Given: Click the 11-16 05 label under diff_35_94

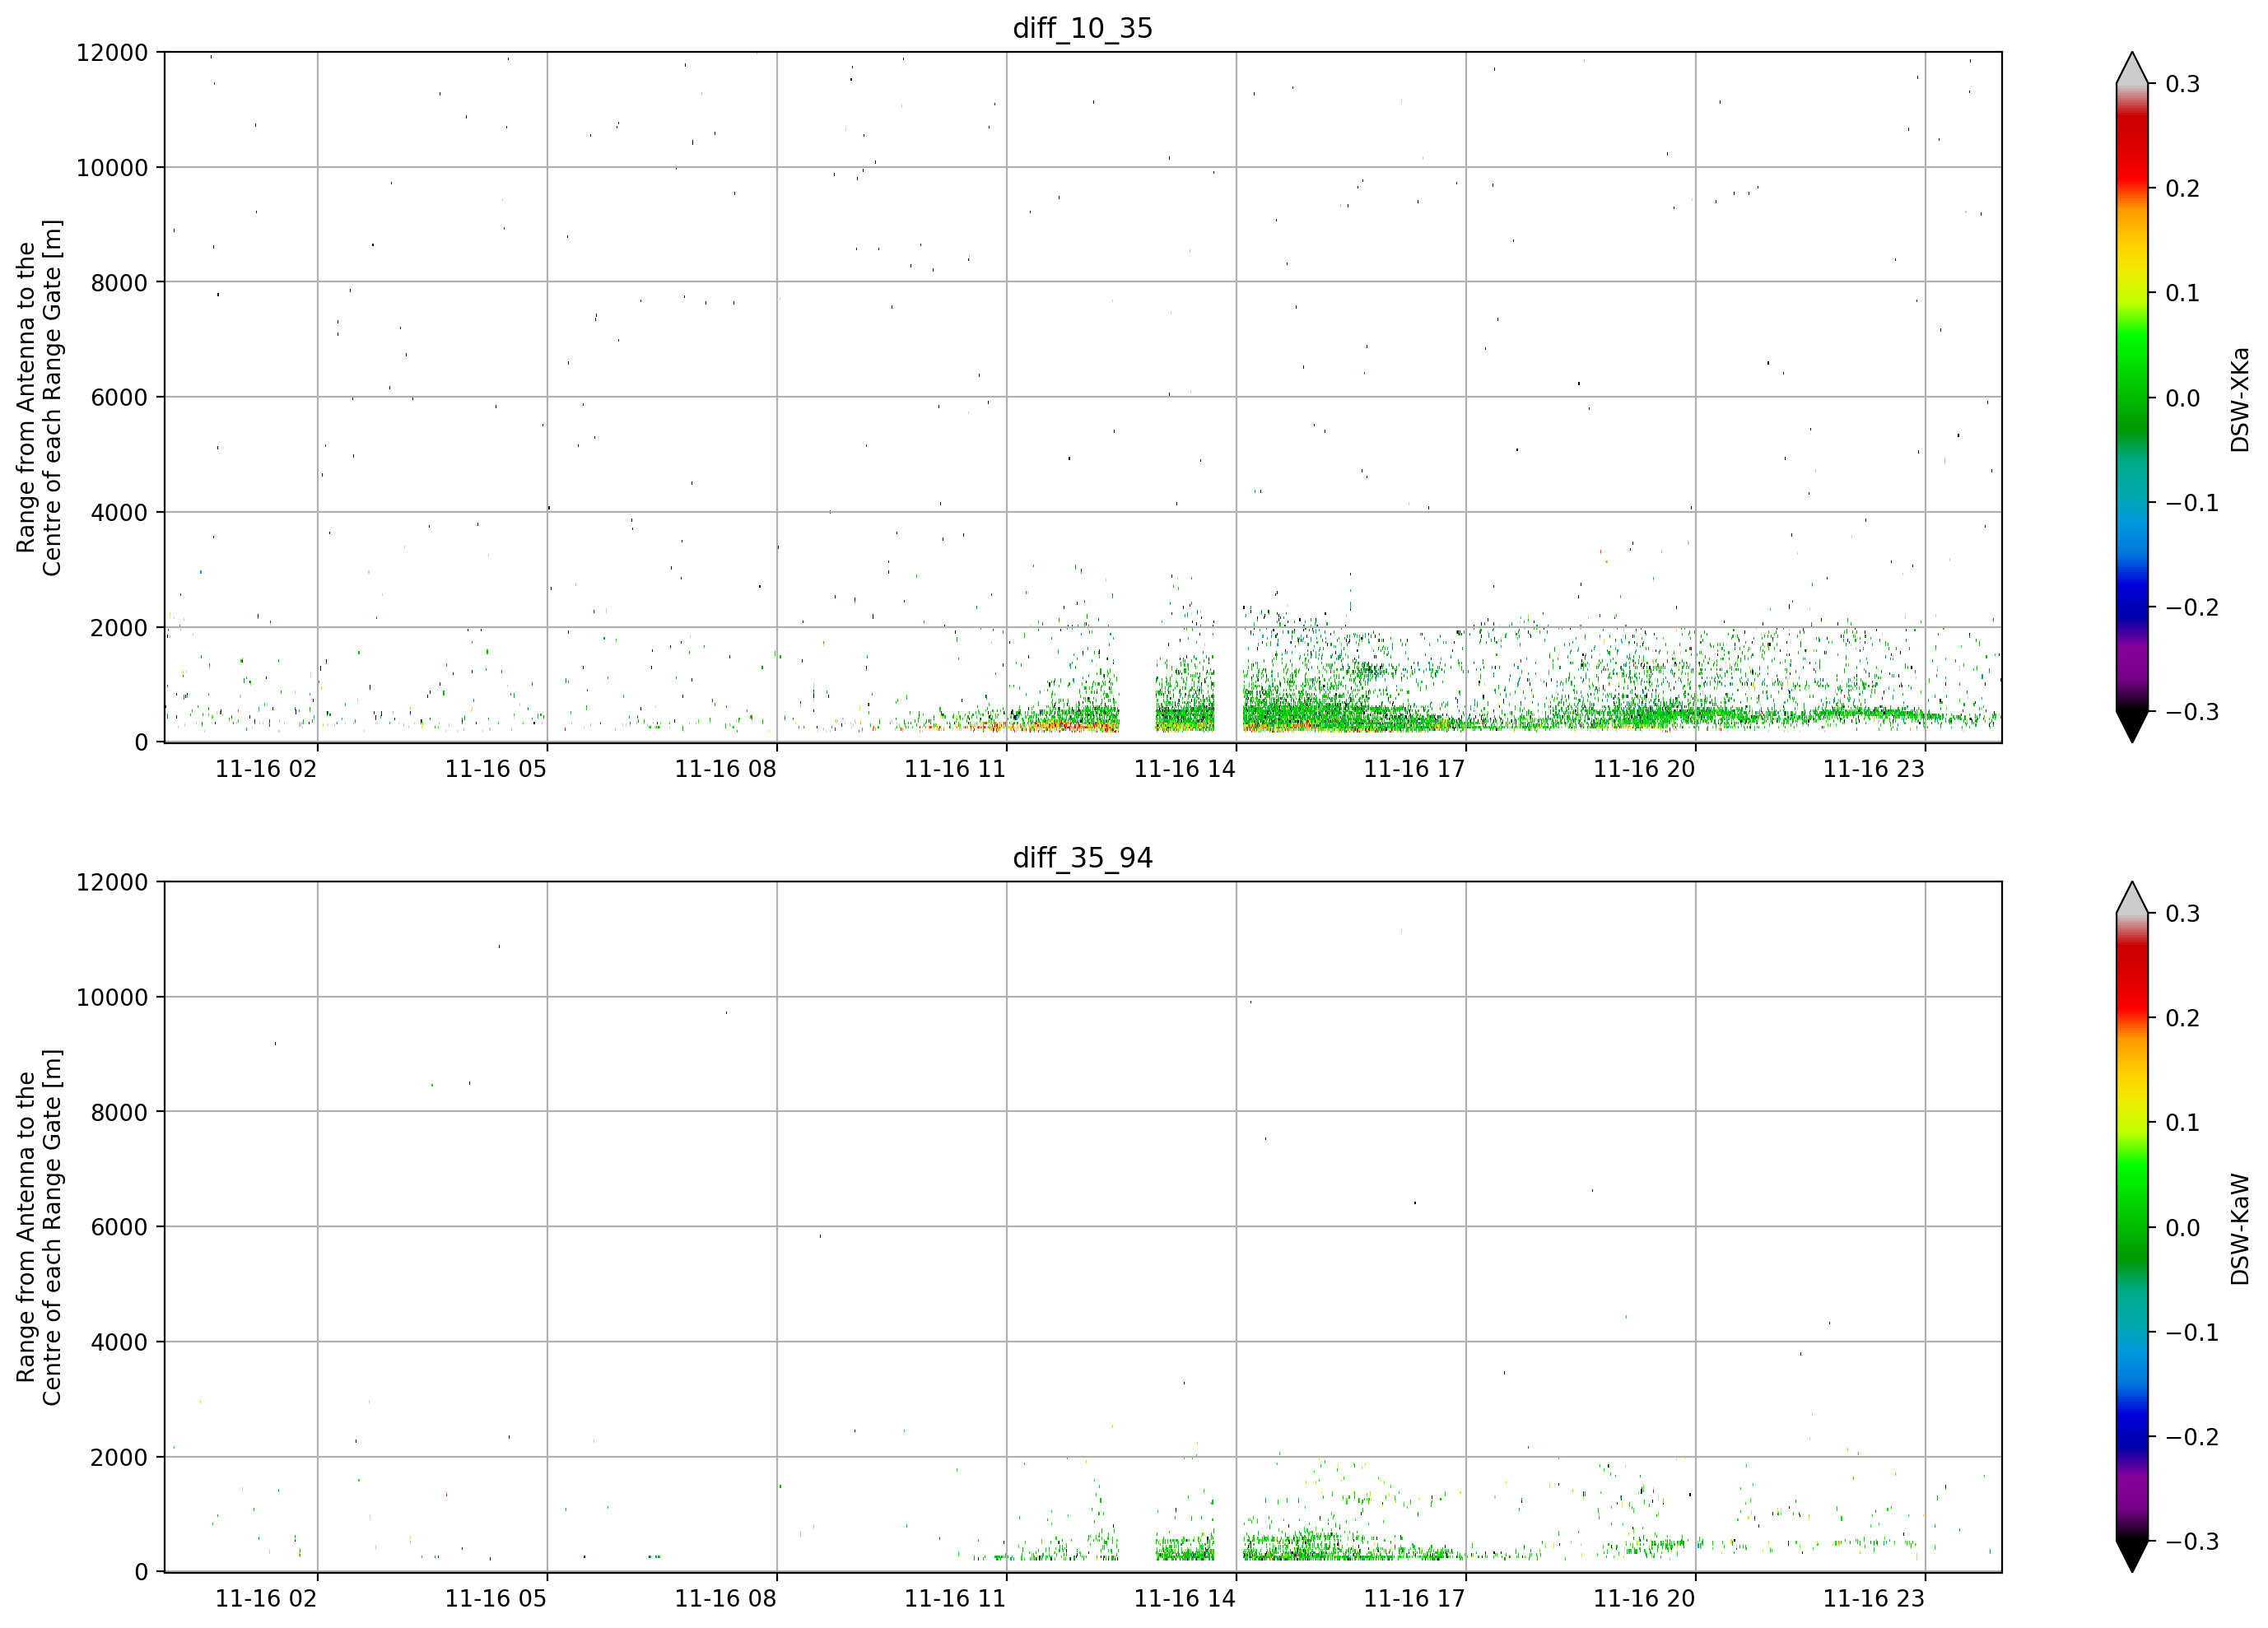Looking at the screenshot, I should [x=496, y=1599].
